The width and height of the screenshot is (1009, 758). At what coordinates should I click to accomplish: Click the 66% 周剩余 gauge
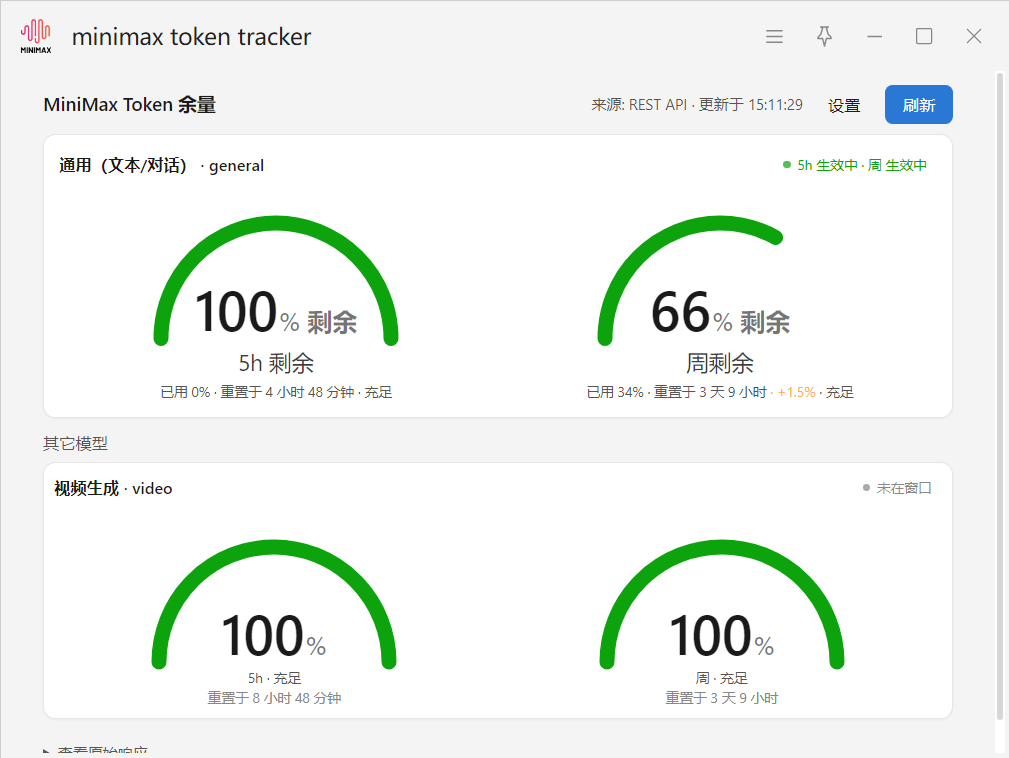click(720, 281)
